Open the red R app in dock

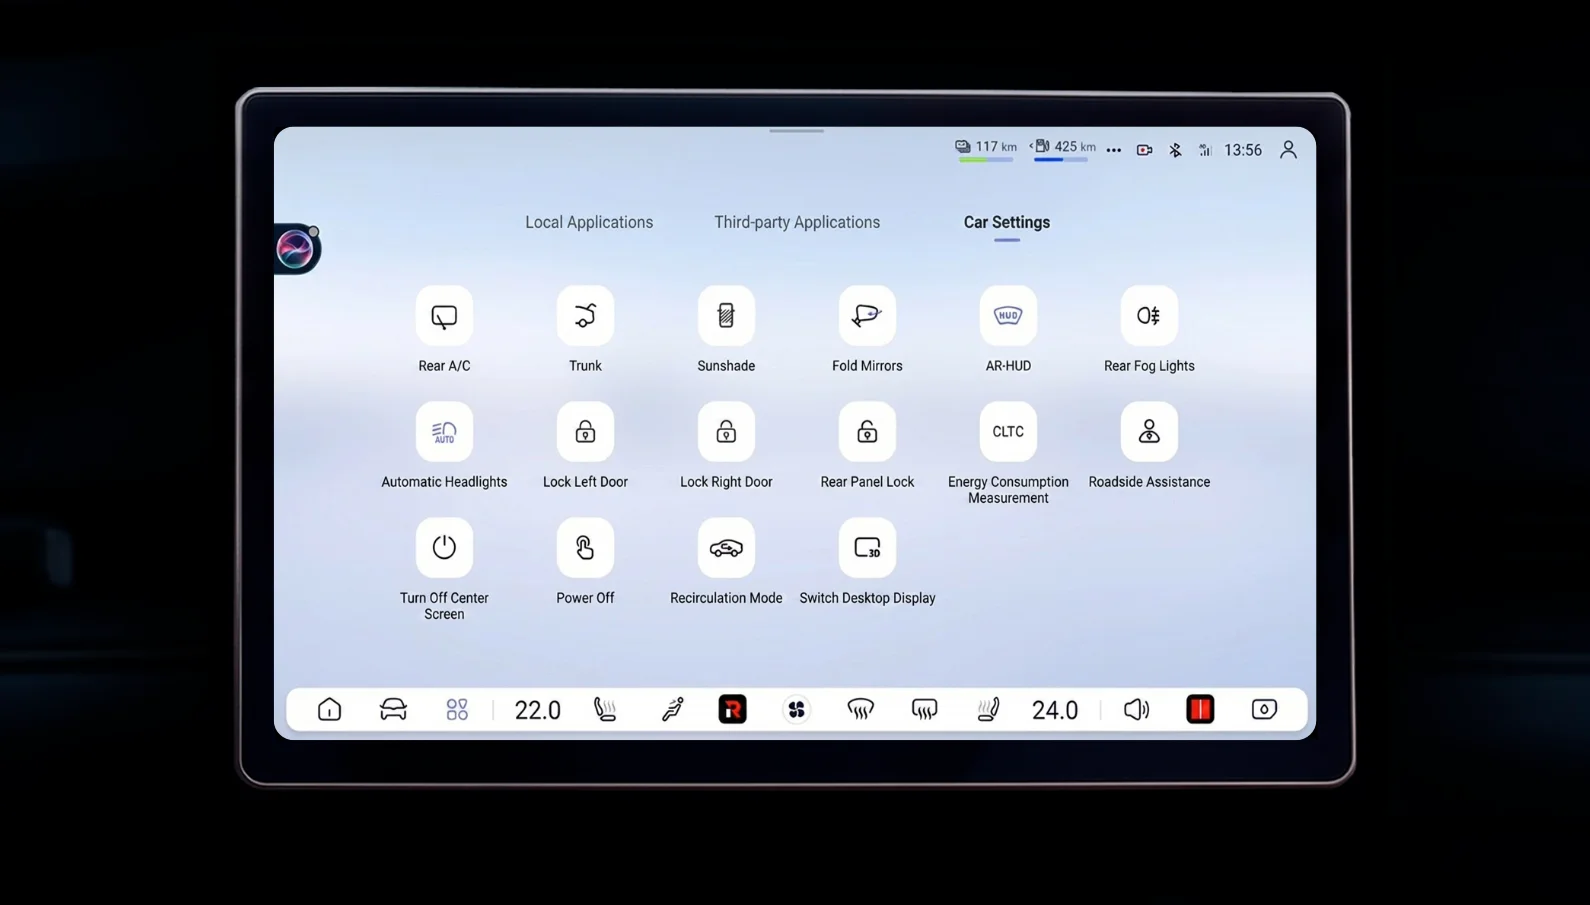(x=732, y=710)
